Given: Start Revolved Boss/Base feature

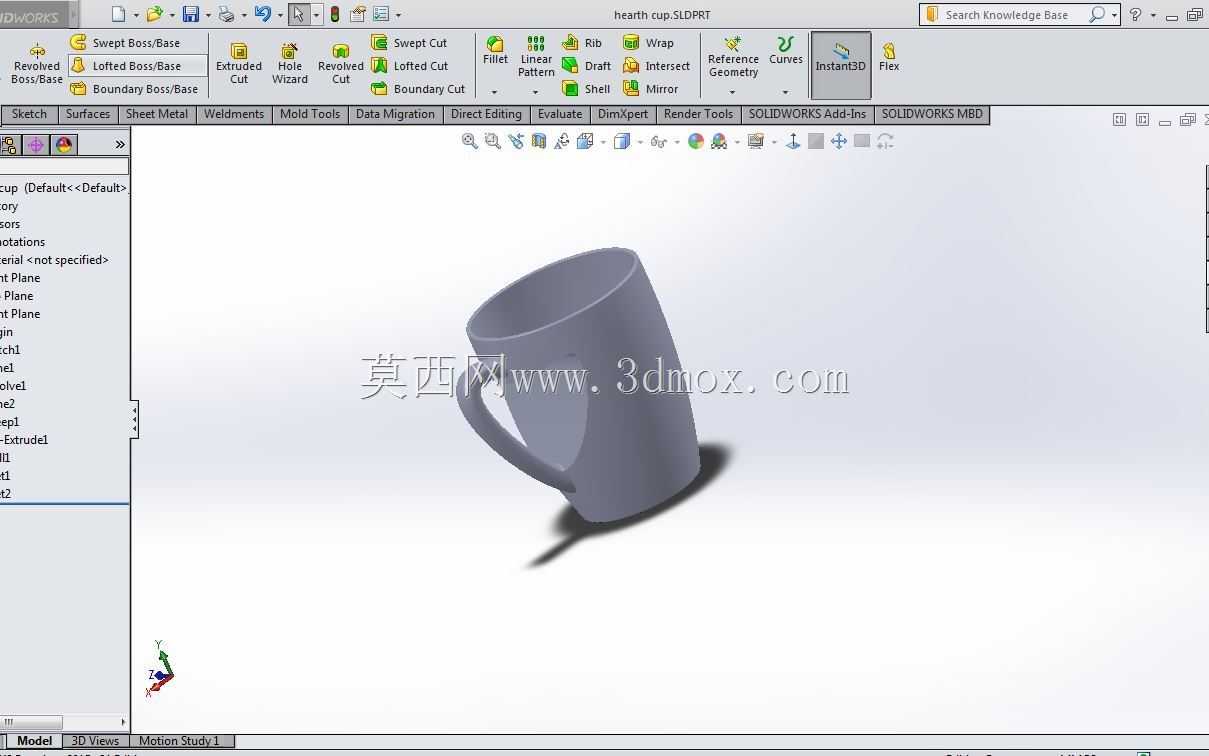Looking at the screenshot, I should [37, 64].
